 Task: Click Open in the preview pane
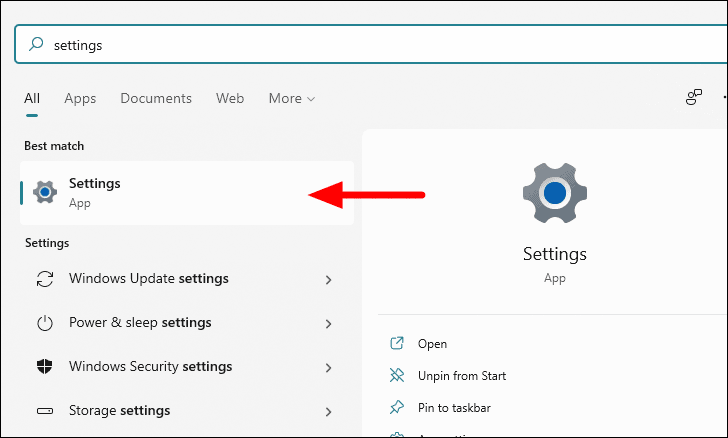pos(432,344)
